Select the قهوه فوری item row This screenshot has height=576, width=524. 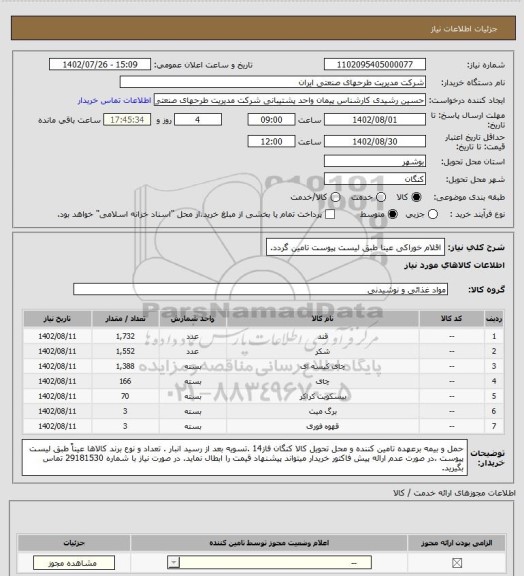click(x=263, y=426)
